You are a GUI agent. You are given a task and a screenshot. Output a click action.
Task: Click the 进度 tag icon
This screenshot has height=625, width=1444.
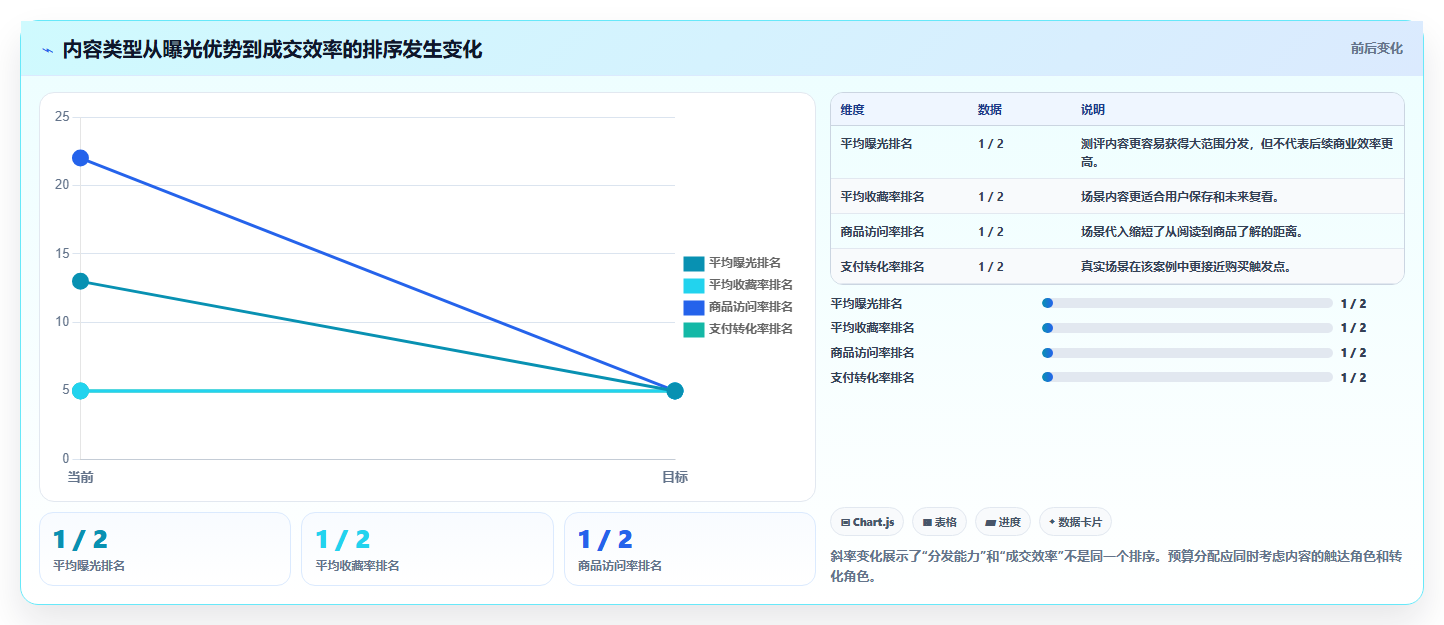coord(990,522)
